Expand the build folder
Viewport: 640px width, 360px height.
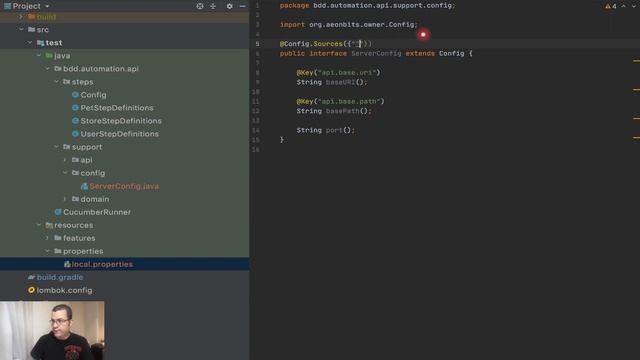[21, 17]
